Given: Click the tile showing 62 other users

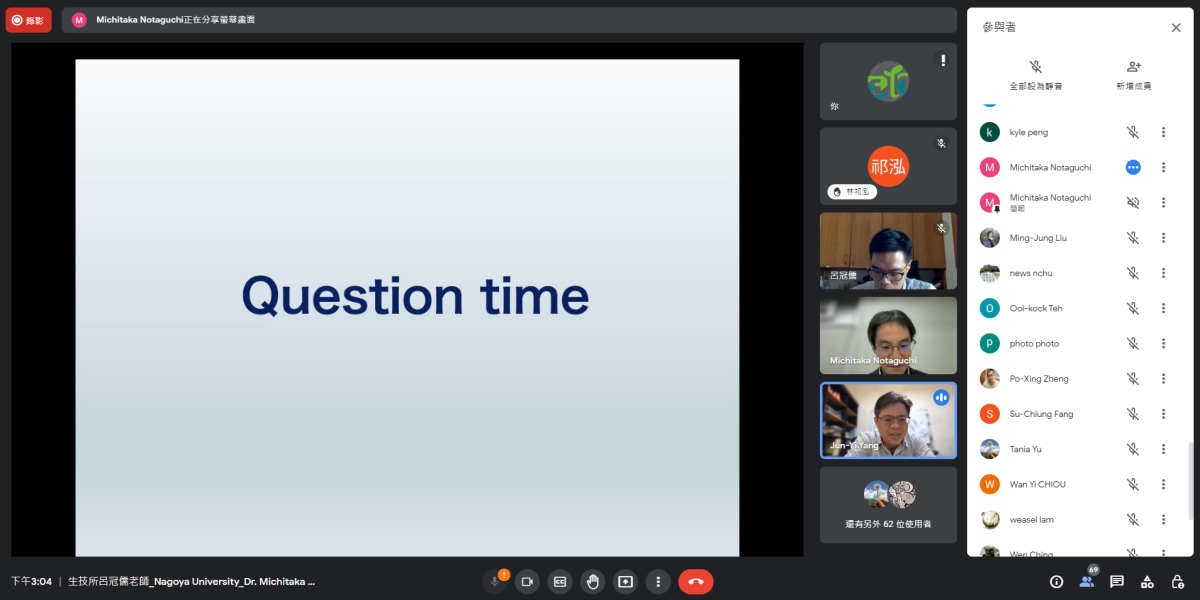Looking at the screenshot, I should coord(888,505).
